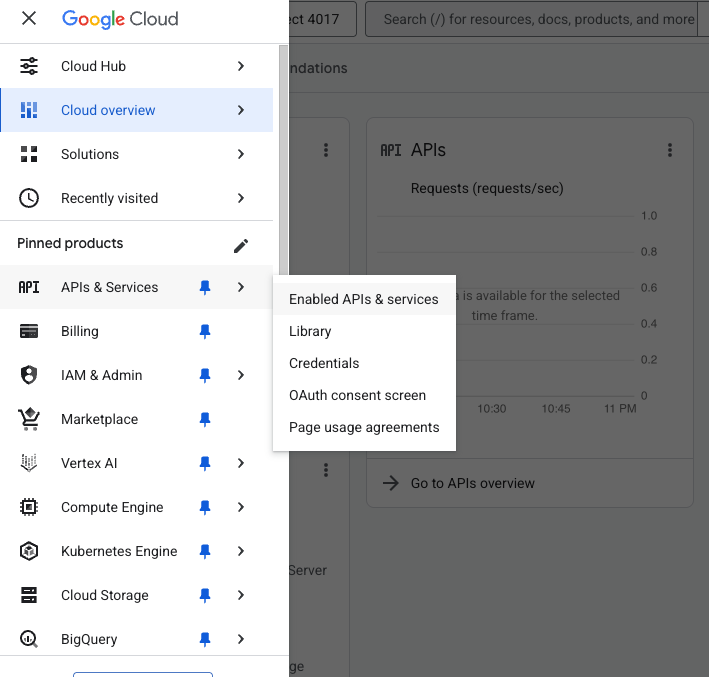709x677 pixels.
Task: Open Marketplace from pinned products
Action: click(137, 419)
